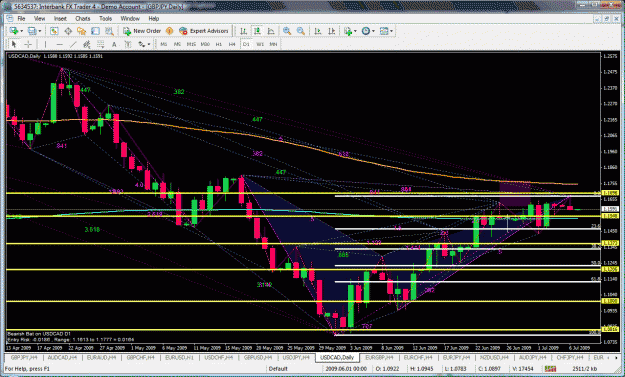Screen dimensions: 625x377
Task: Click the Default profile status field
Action: [278, 369]
